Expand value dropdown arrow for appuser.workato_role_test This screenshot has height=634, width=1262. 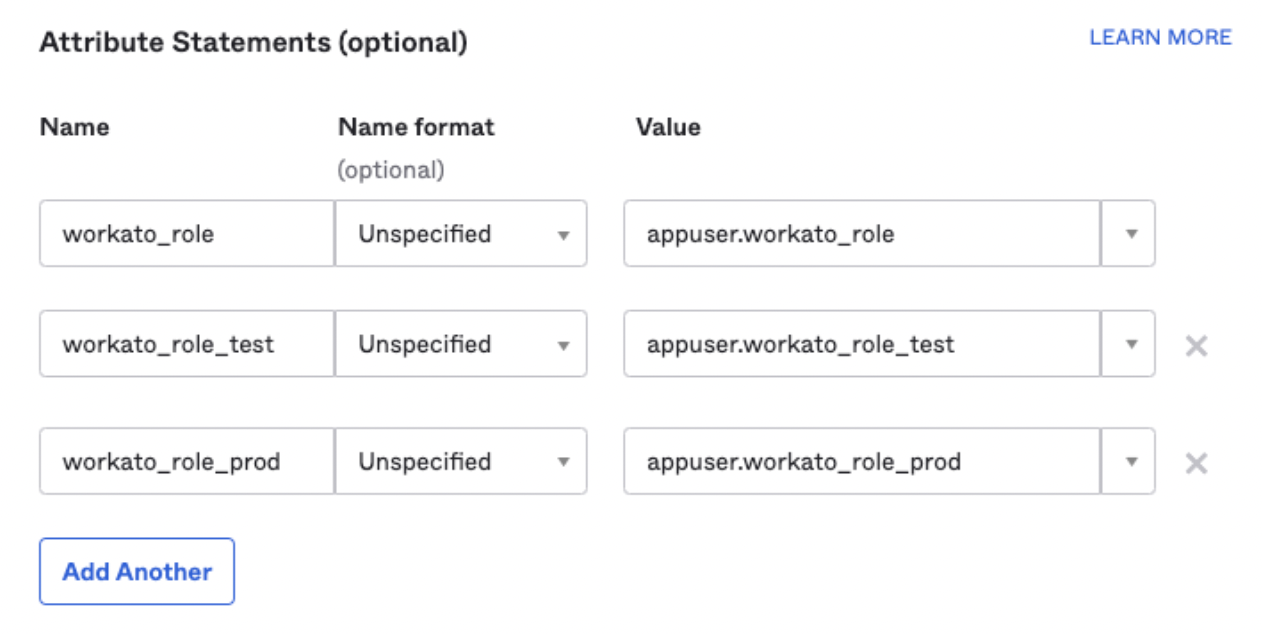[x=1131, y=344]
